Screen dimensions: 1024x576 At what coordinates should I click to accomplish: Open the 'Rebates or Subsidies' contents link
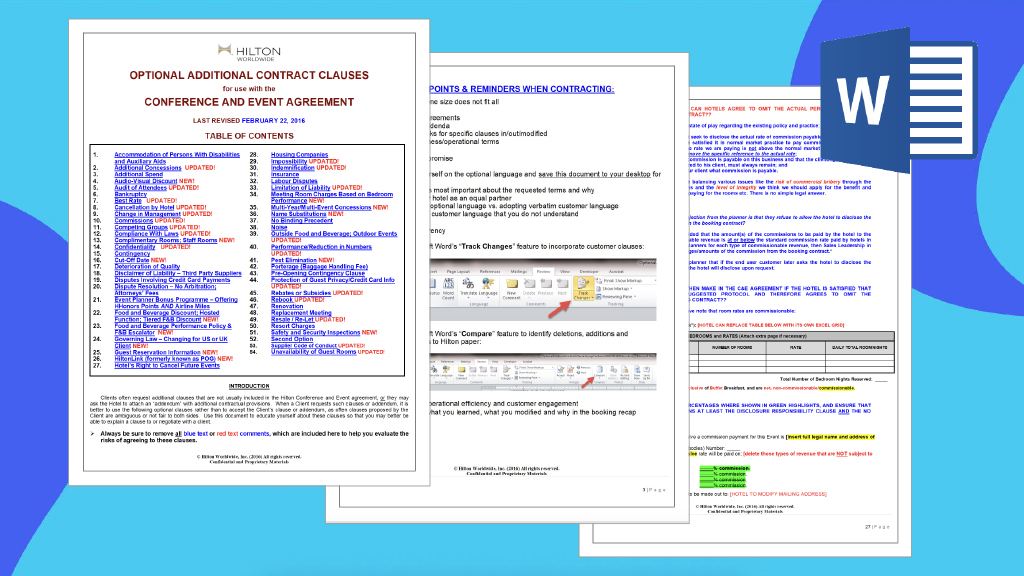click(300, 293)
